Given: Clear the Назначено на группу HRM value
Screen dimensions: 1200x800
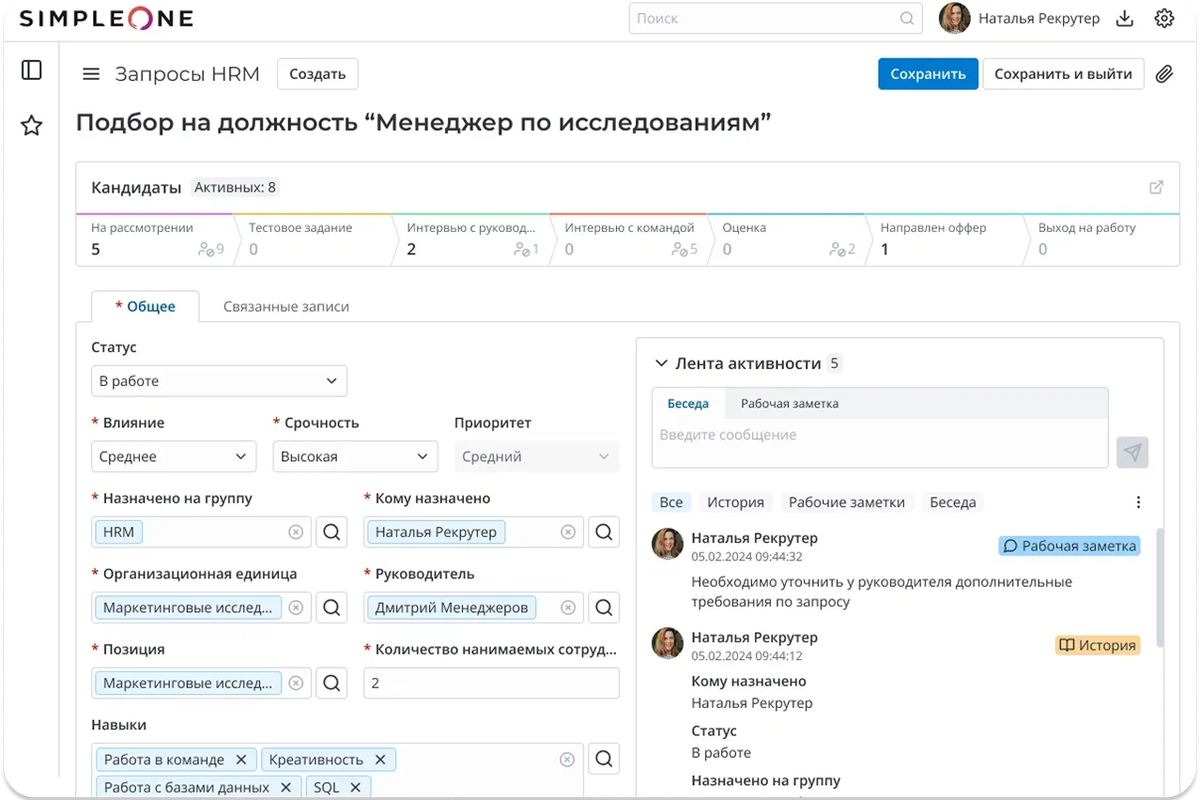Looking at the screenshot, I should click(x=296, y=532).
